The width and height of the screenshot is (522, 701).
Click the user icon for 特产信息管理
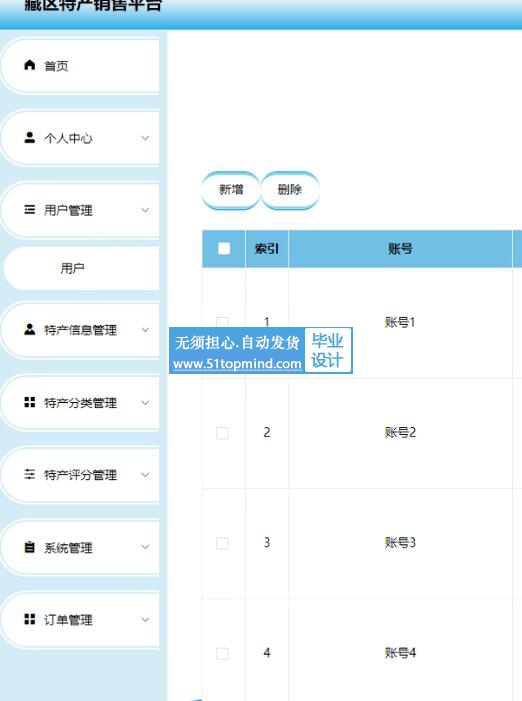click(29, 329)
